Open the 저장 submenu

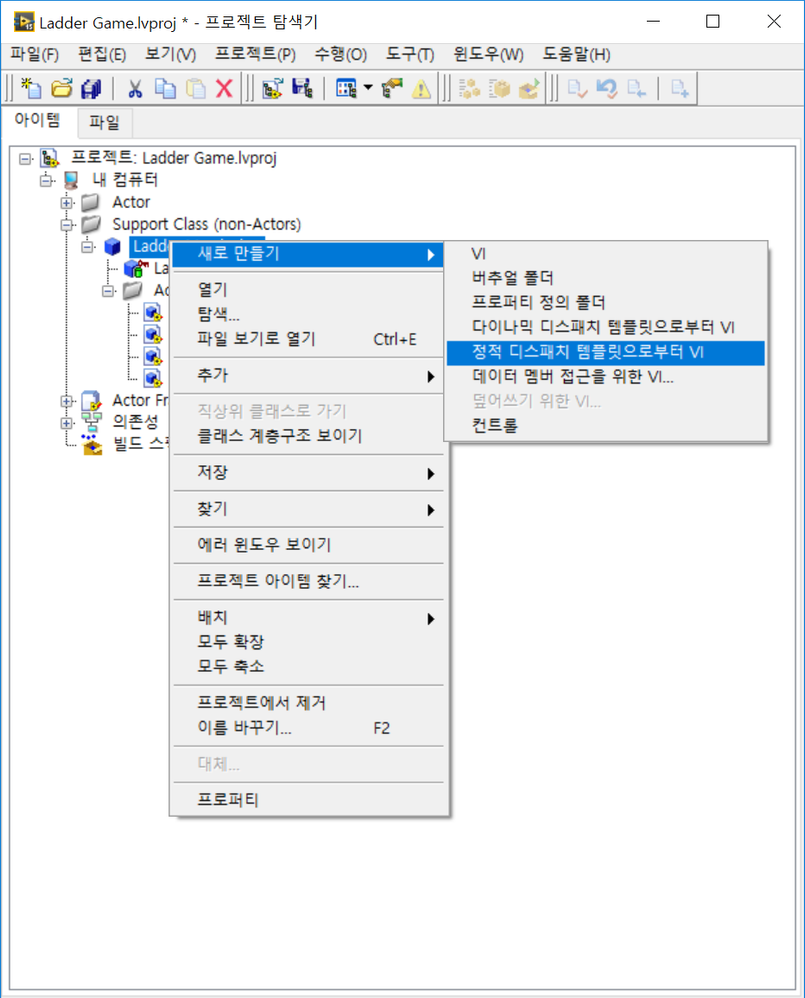point(308,472)
